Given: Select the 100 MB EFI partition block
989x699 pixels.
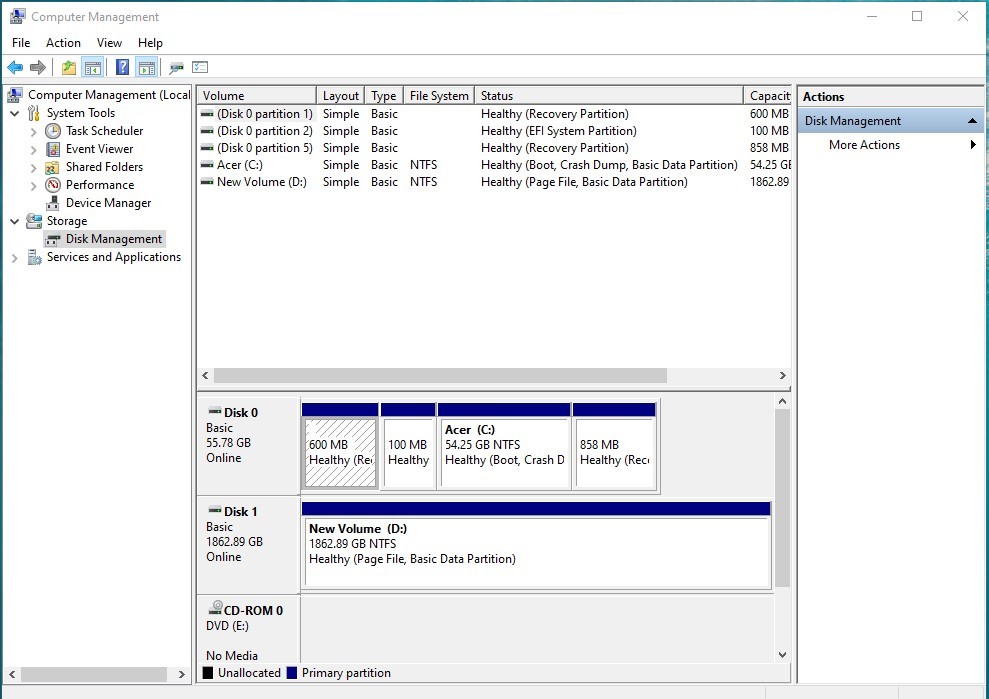Looking at the screenshot, I should [408, 447].
